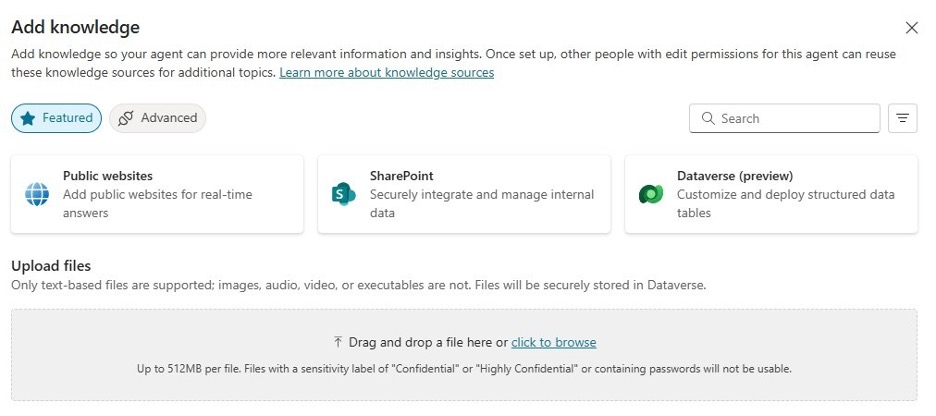The image size is (936, 416).
Task: Click the star icon on Featured
Action: [x=27, y=118]
